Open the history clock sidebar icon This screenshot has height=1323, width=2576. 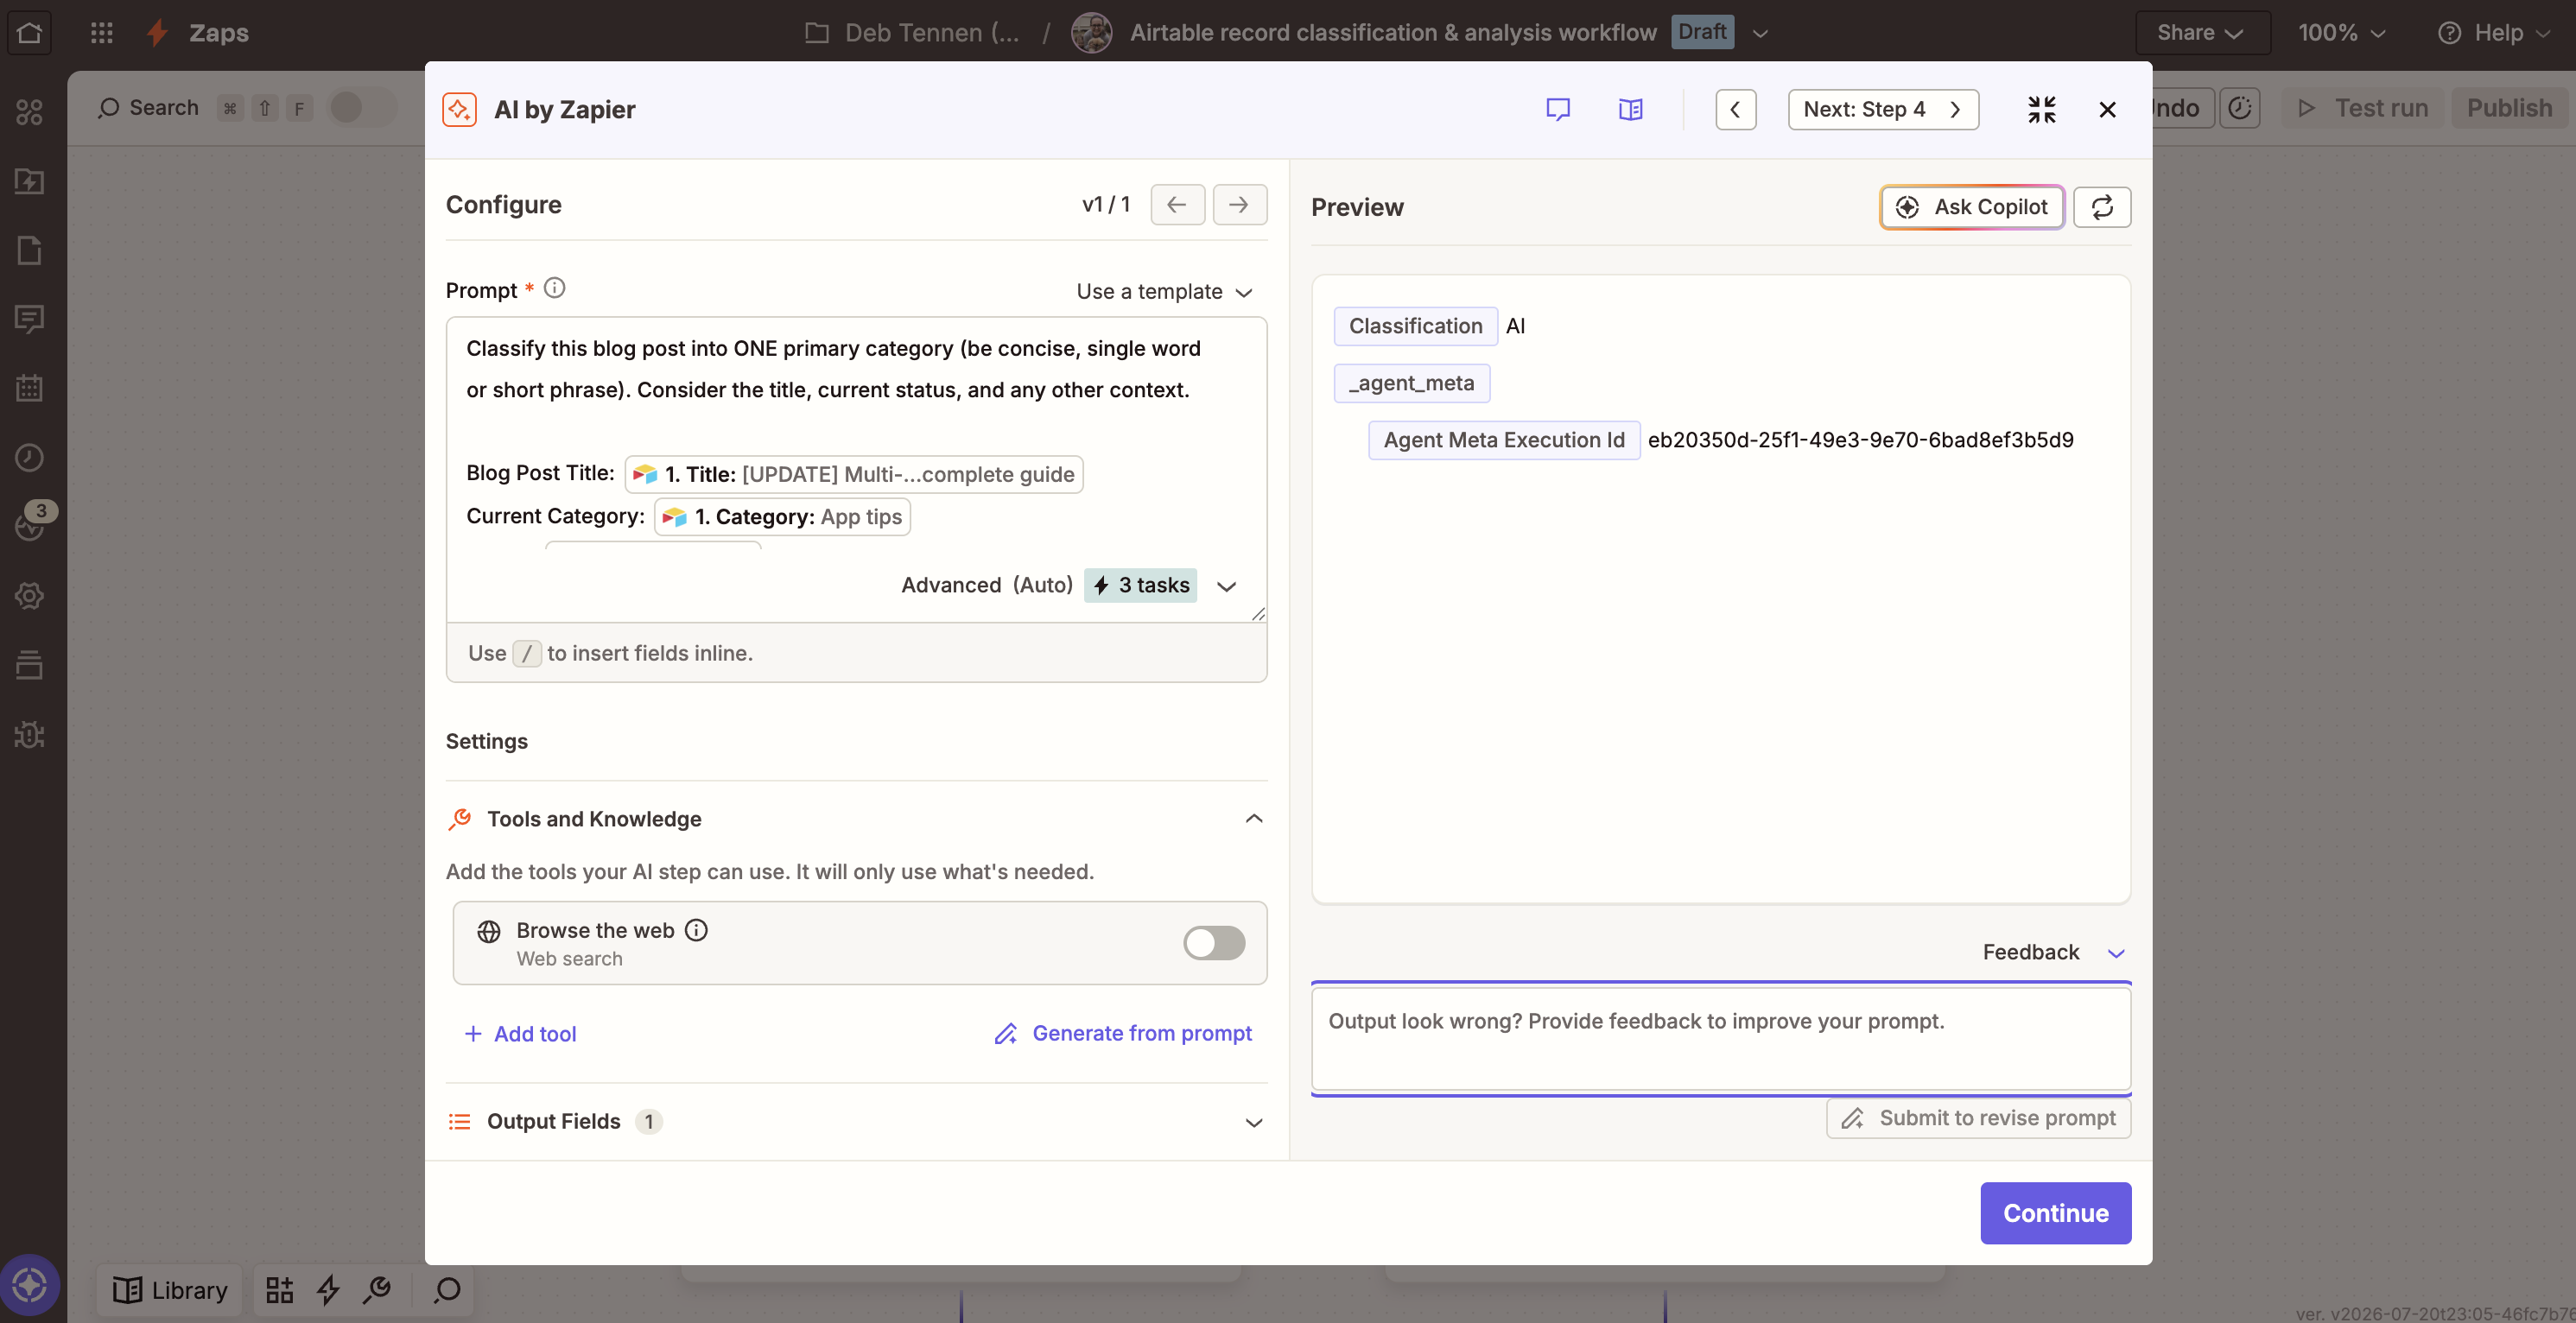point(30,457)
